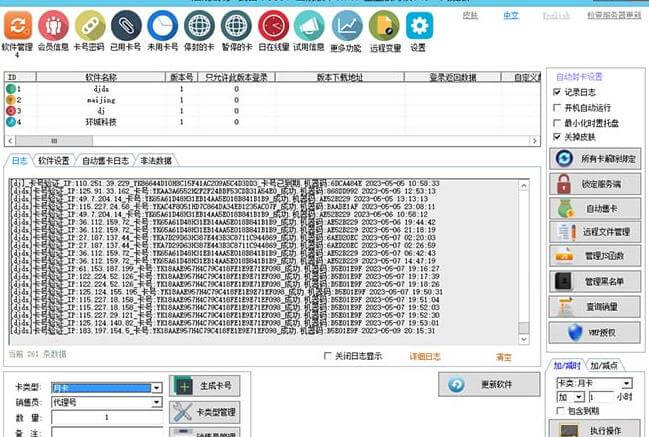Select software row maijing
649x437 pixels.
pyautogui.click(x=272, y=100)
